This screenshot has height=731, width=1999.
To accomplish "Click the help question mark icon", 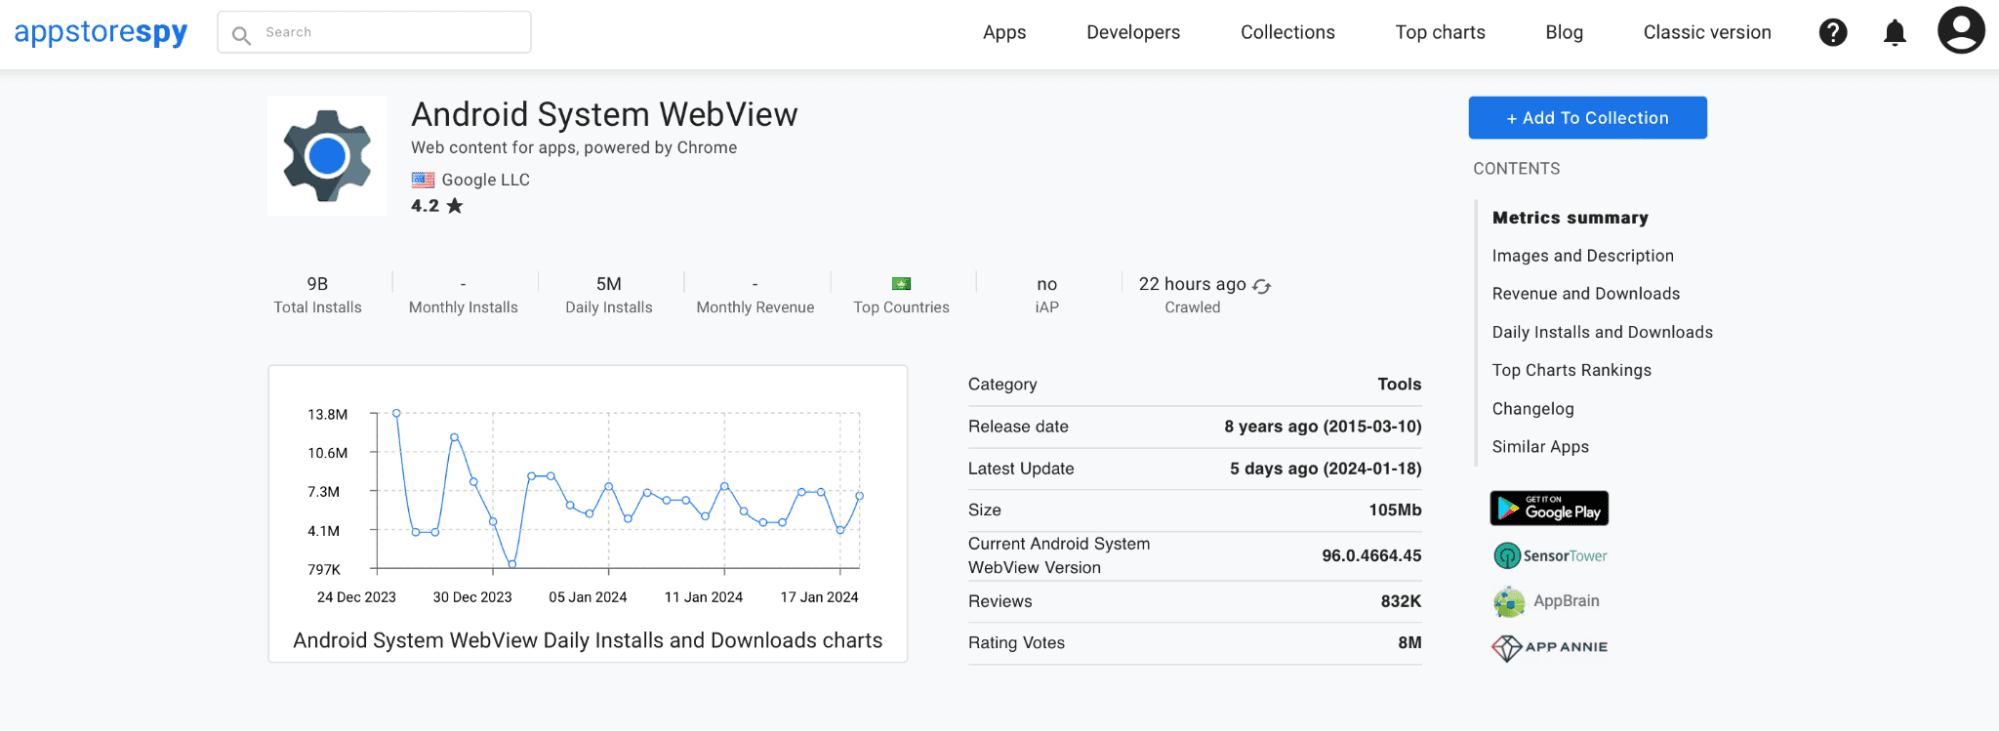I will [1832, 33].
